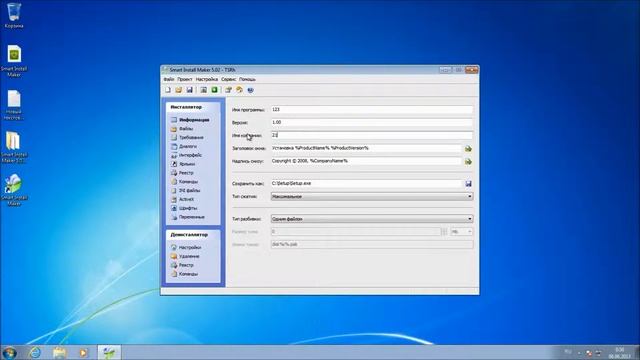Click the Copyright footer text field

click(366, 161)
